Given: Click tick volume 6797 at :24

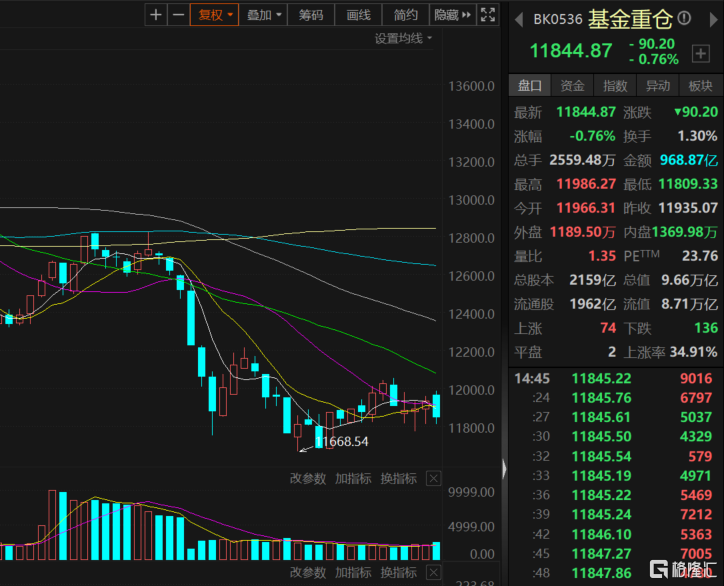Looking at the screenshot, I should tap(696, 398).
